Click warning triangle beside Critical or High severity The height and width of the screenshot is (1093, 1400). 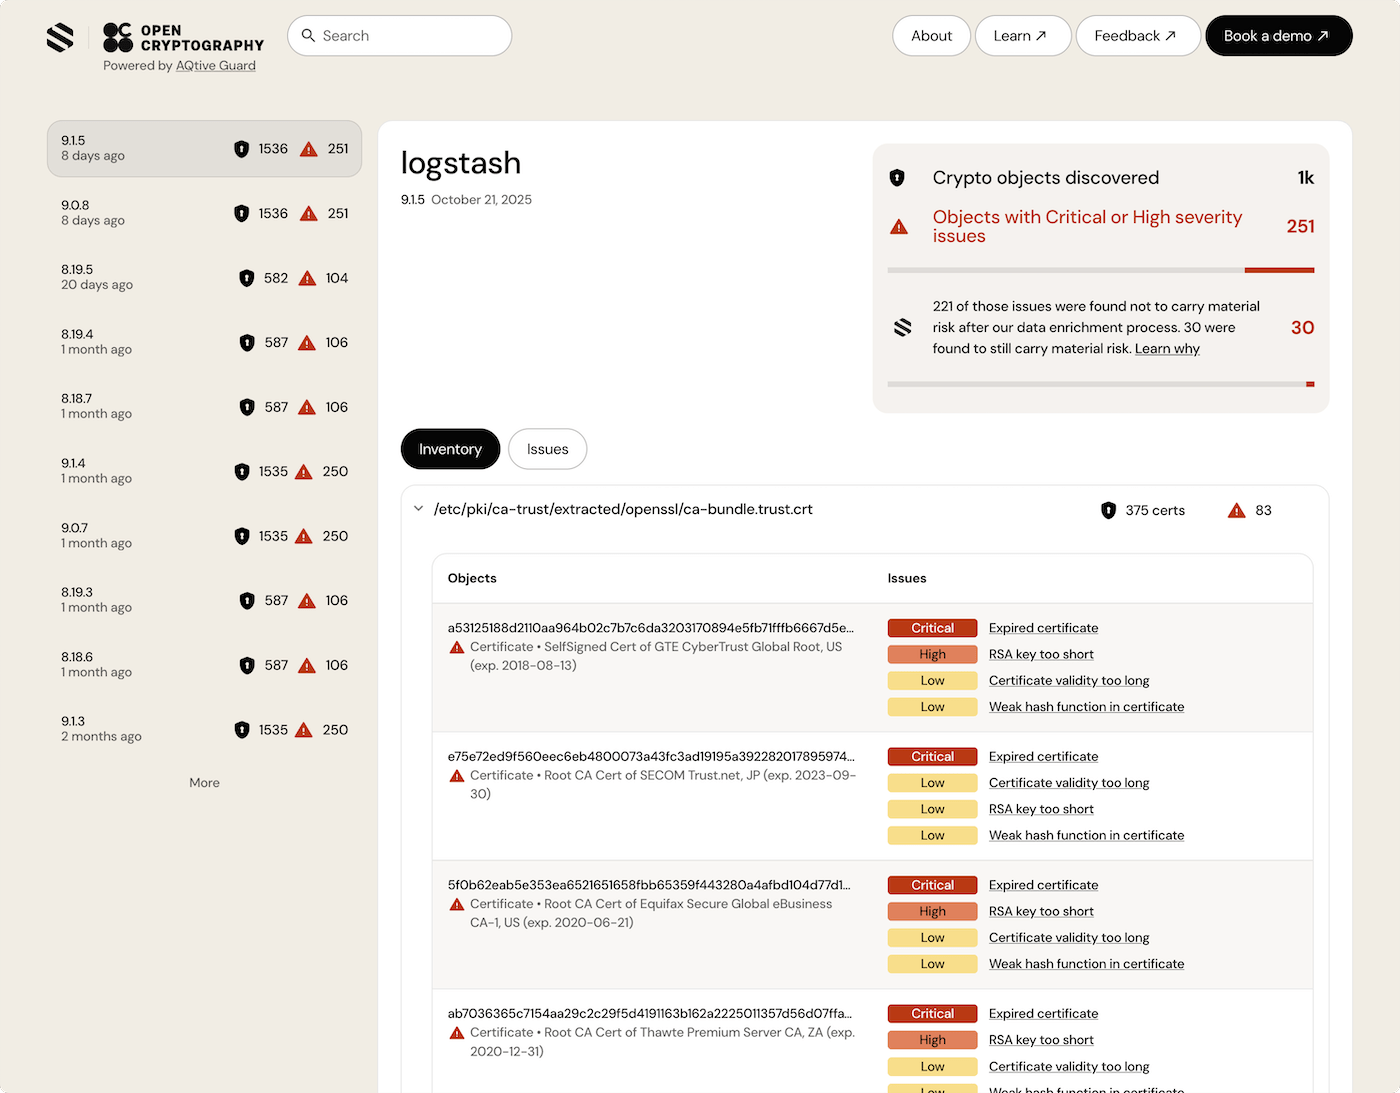899,227
